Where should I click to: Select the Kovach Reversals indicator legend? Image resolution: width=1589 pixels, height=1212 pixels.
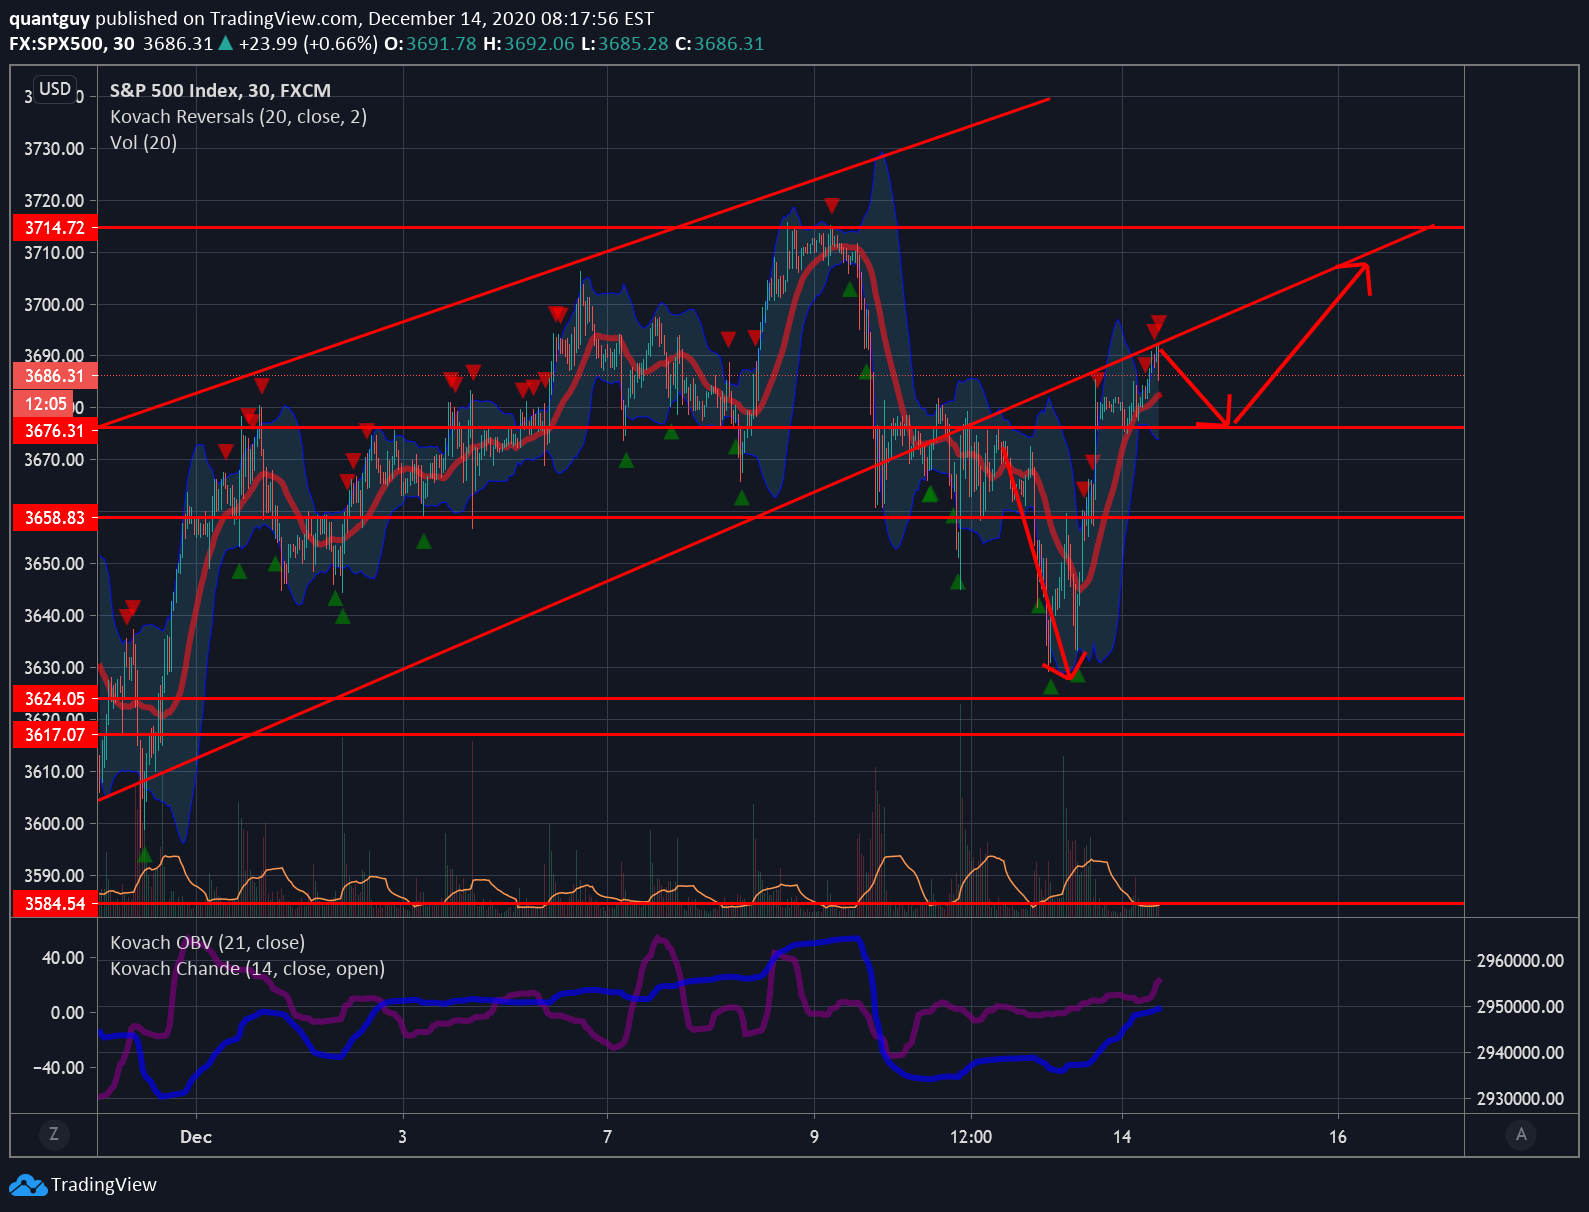pyautogui.click(x=238, y=117)
